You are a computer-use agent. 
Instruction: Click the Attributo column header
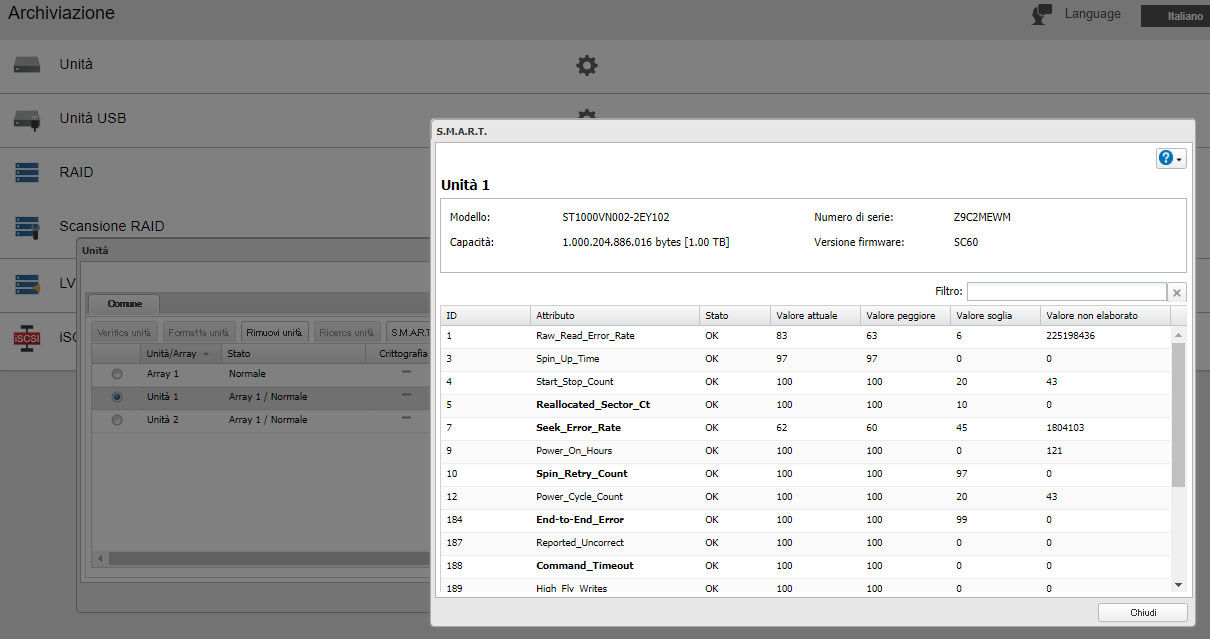(x=613, y=316)
